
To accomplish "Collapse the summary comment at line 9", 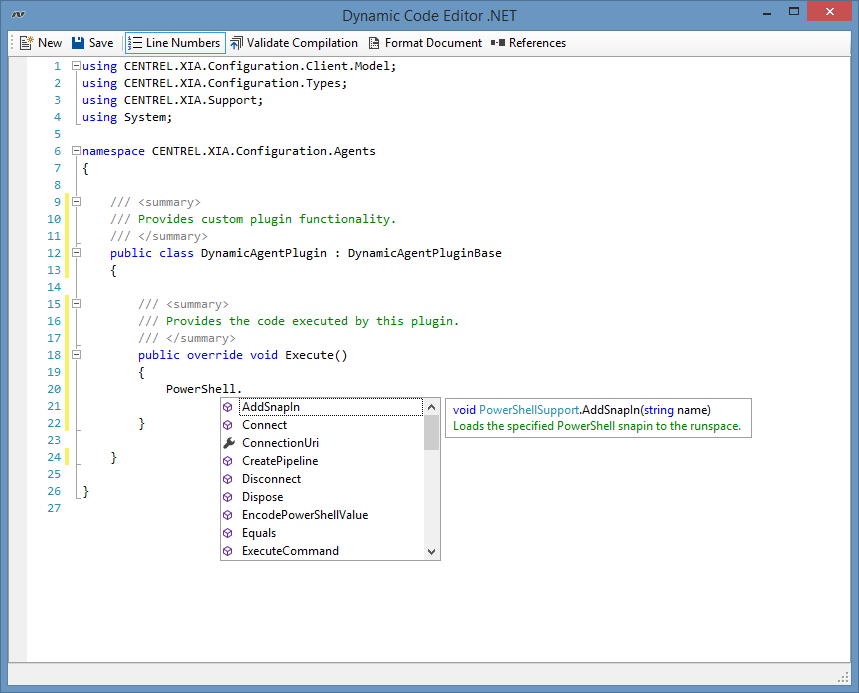I will pyautogui.click(x=76, y=202).
